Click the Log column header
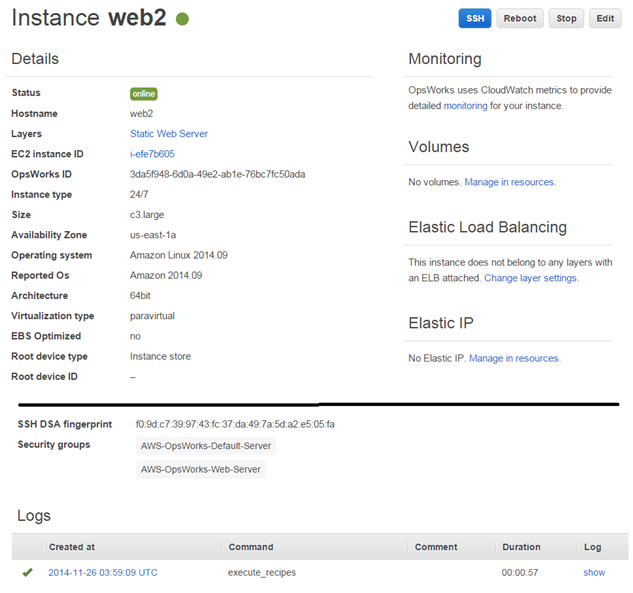This screenshot has width=633, height=593. pyautogui.click(x=593, y=547)
